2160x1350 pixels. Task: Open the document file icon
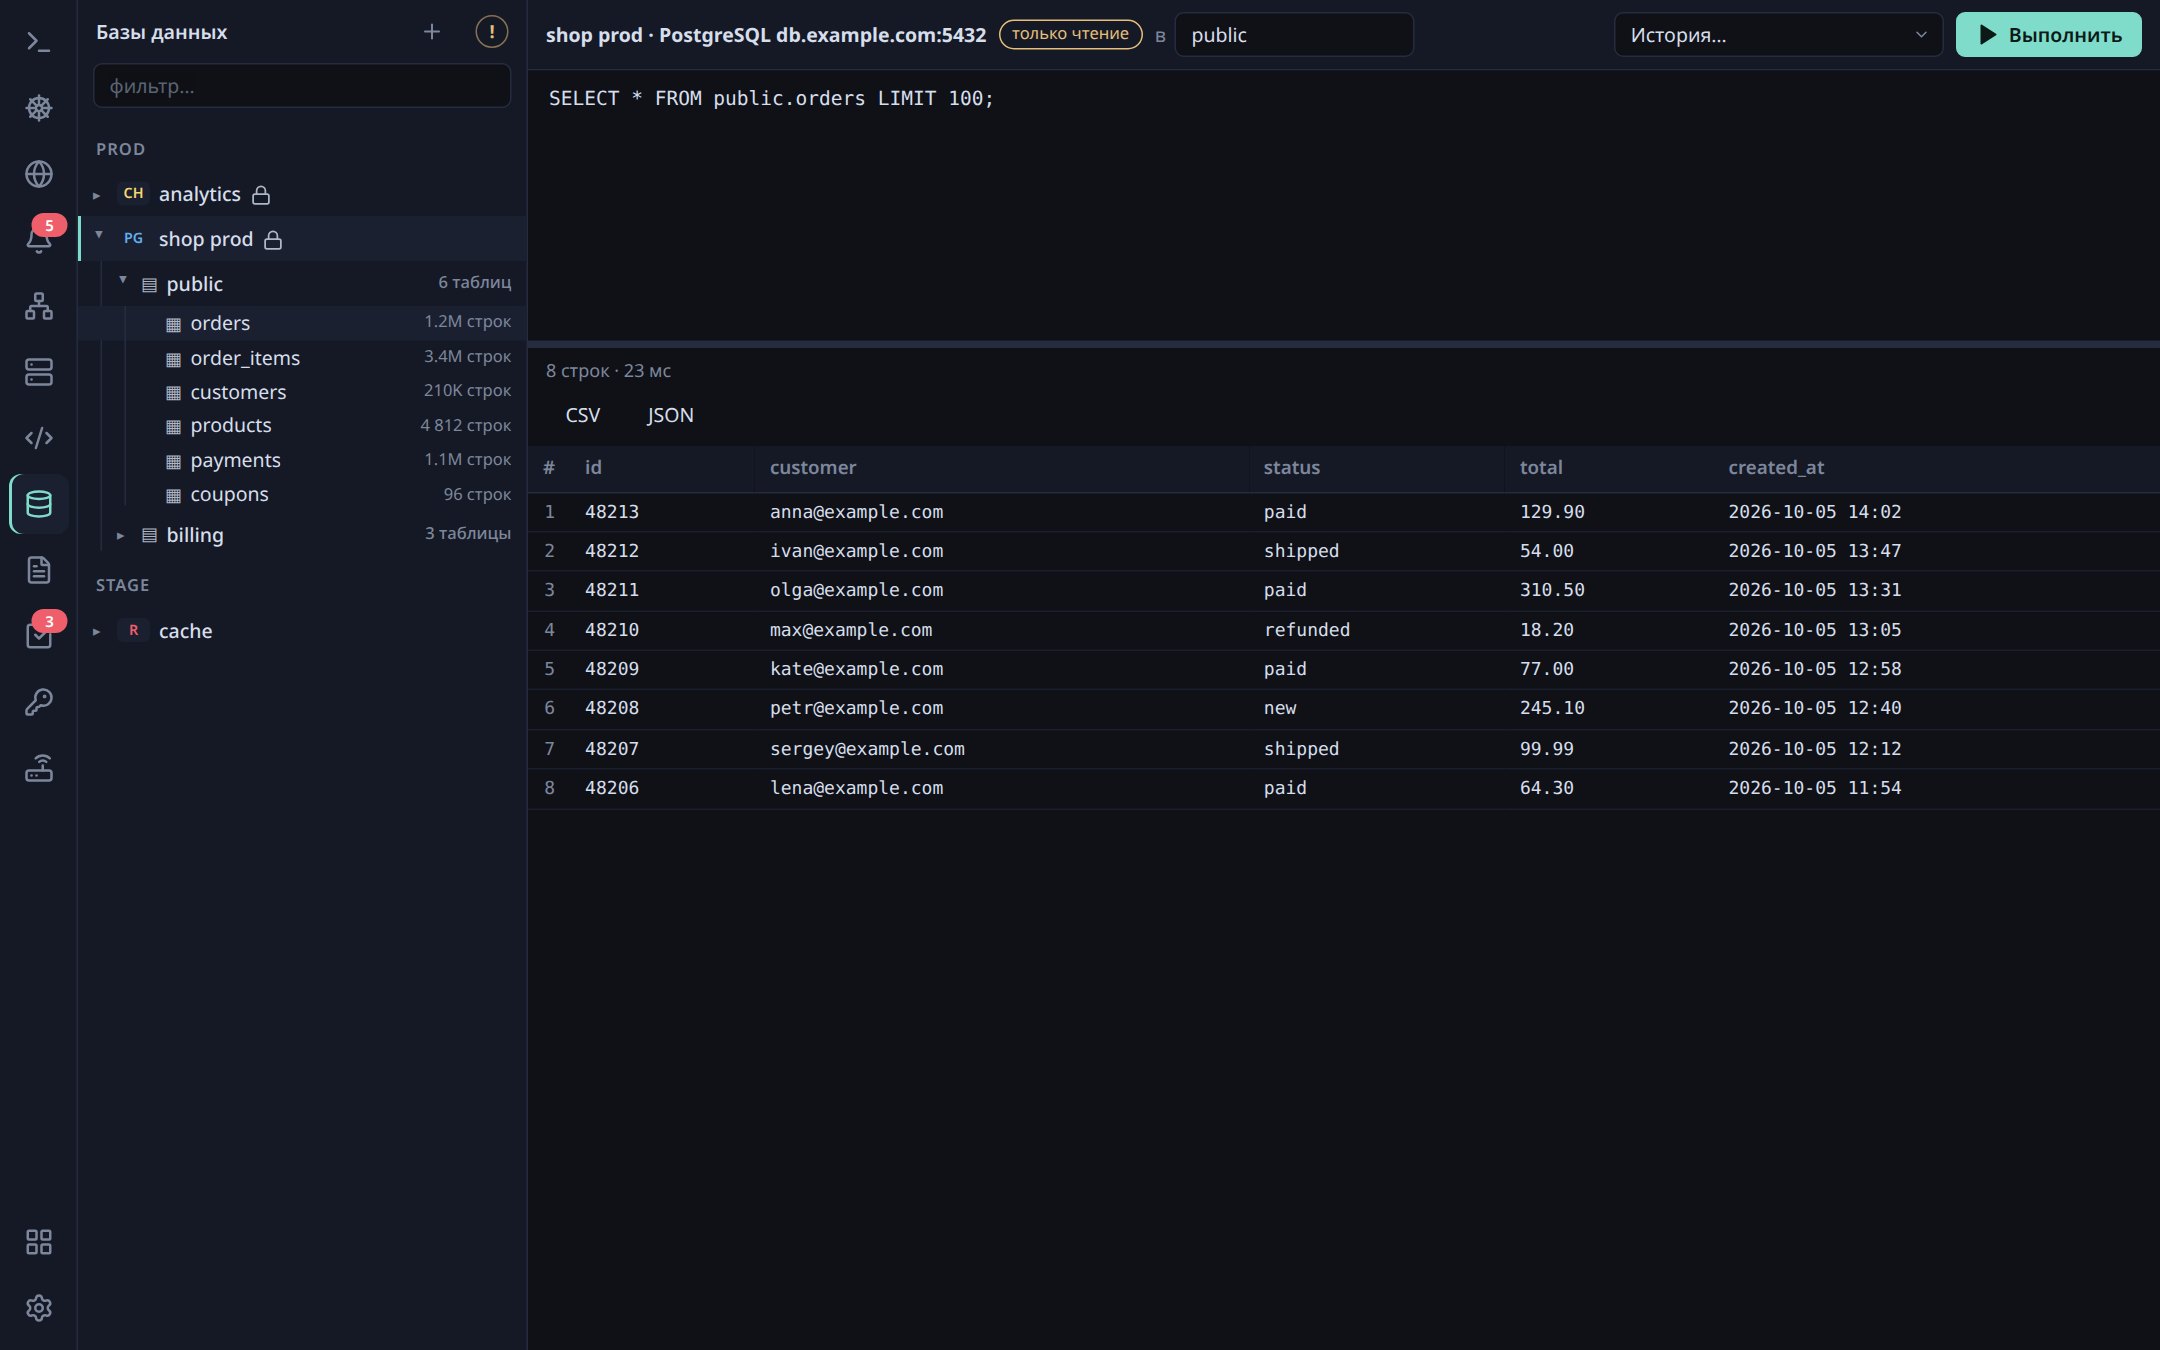pos(38,570)
